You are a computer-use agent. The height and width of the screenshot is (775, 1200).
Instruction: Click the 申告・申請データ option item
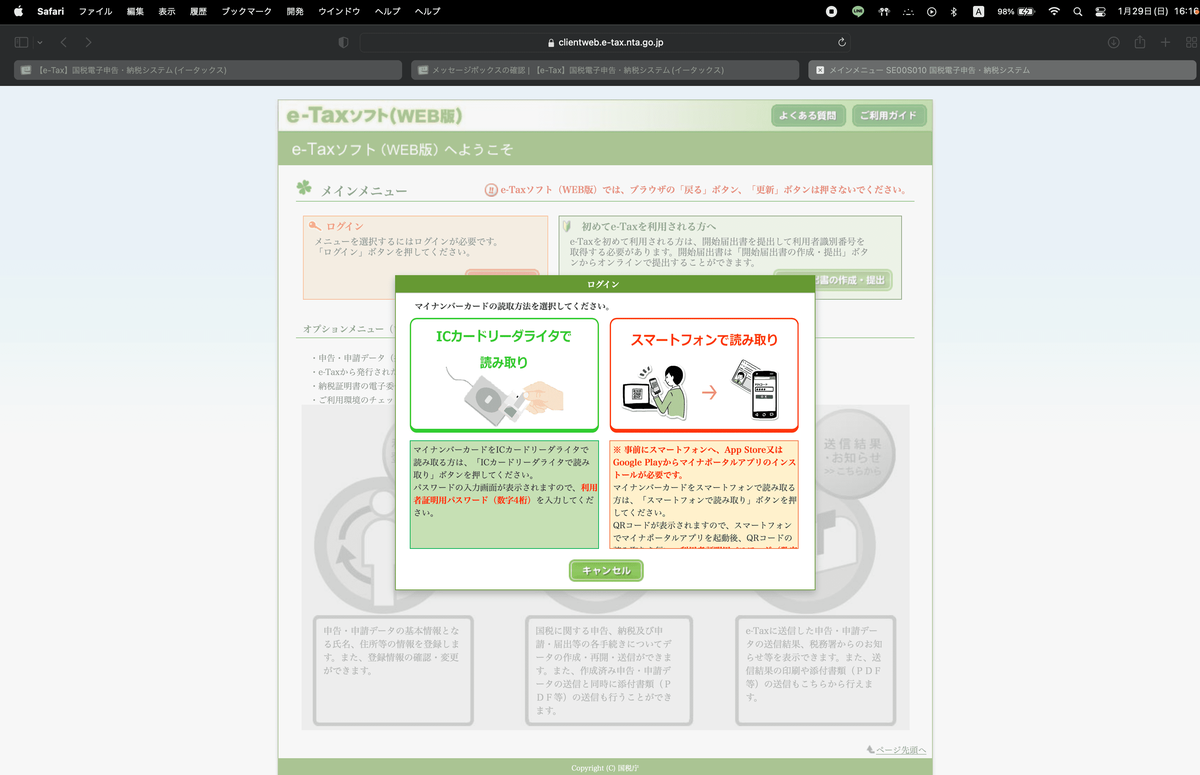tap(352, 358)
